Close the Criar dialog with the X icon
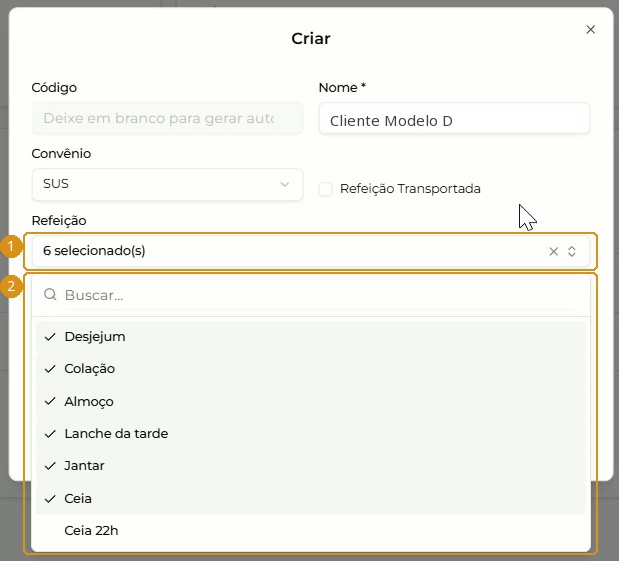 tap(591, 30)
